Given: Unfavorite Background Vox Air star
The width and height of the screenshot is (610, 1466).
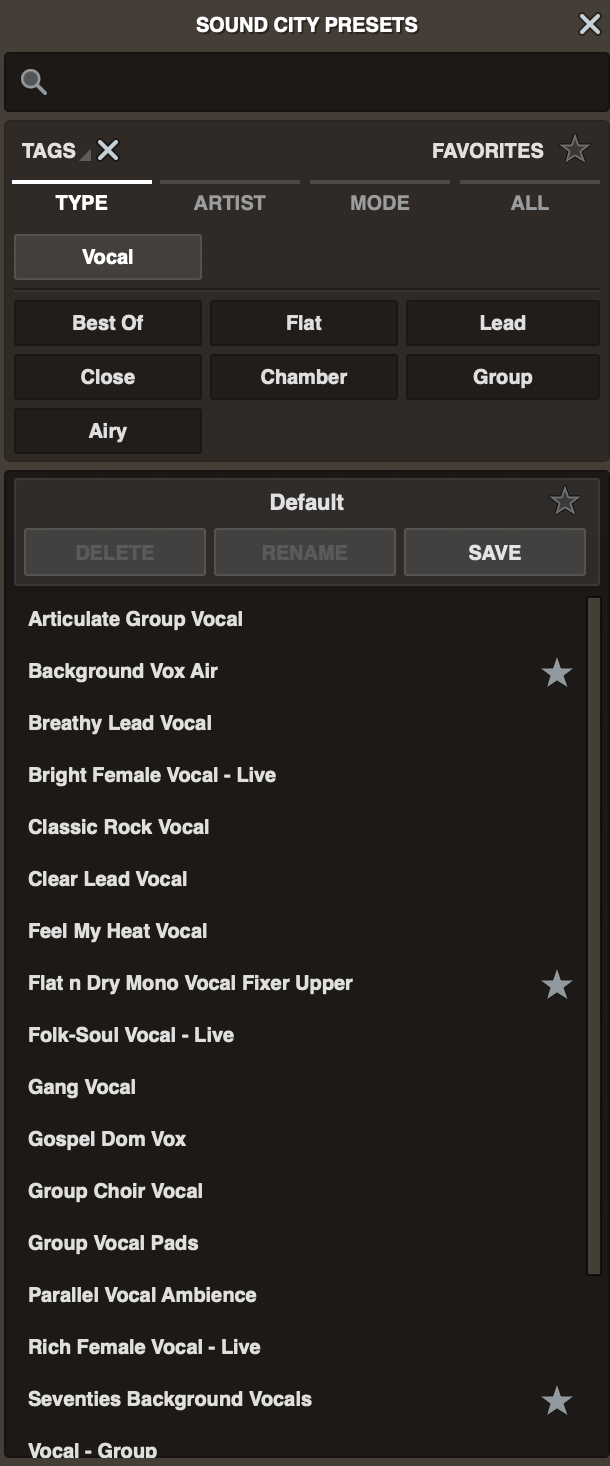Looking at the screenshot, I should point(556,673).
